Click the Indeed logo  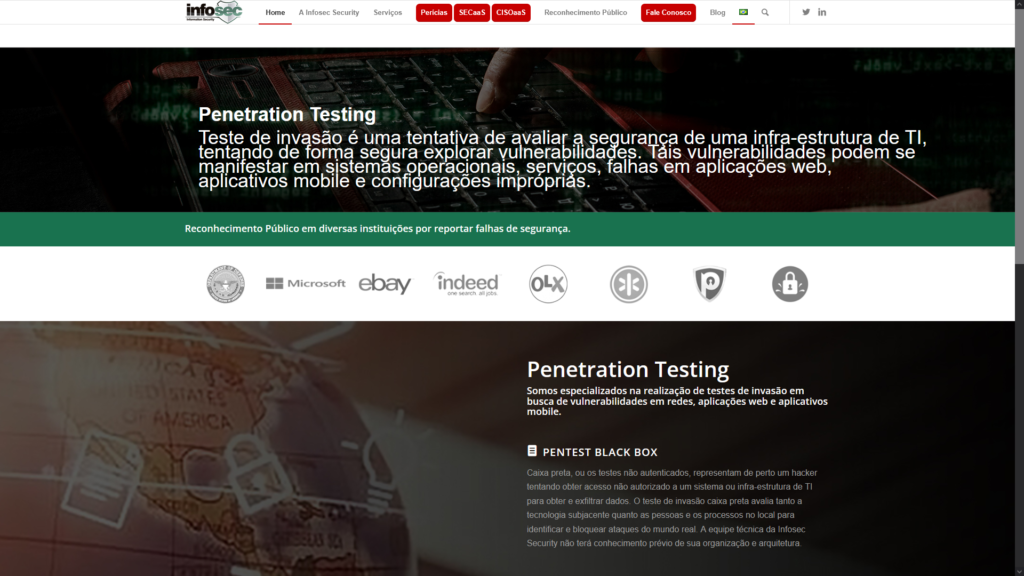coord(466,284)
